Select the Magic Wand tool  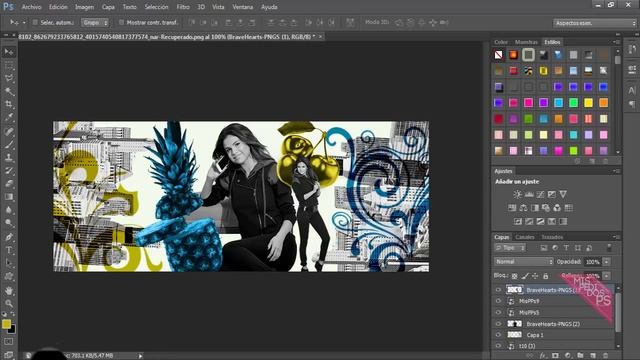pyautogui.click(x=9, y=91)
